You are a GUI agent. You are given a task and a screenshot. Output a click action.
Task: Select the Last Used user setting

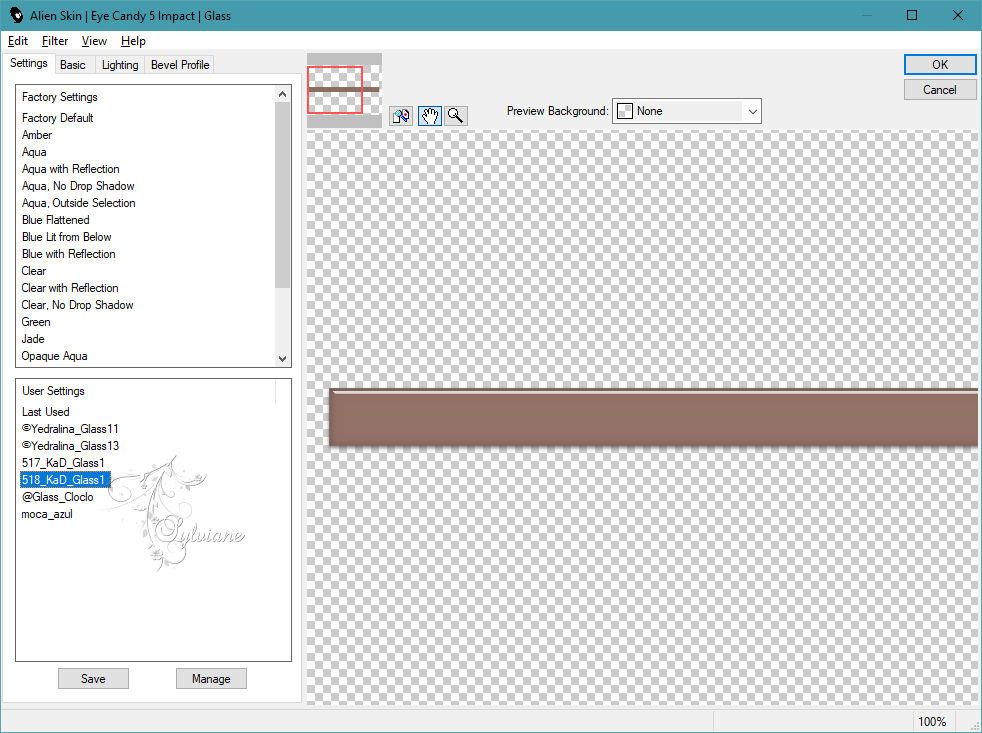coord(45,412)
